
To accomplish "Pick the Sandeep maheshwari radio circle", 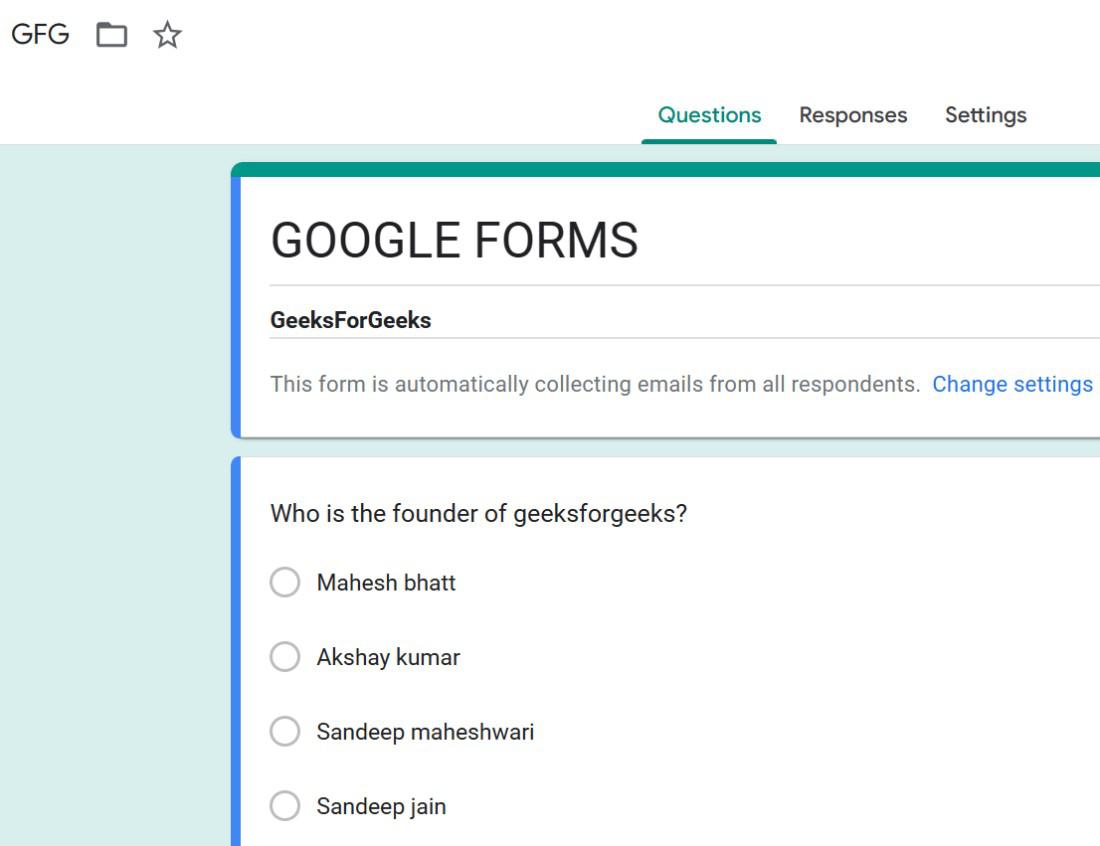I will click(285, 732).
